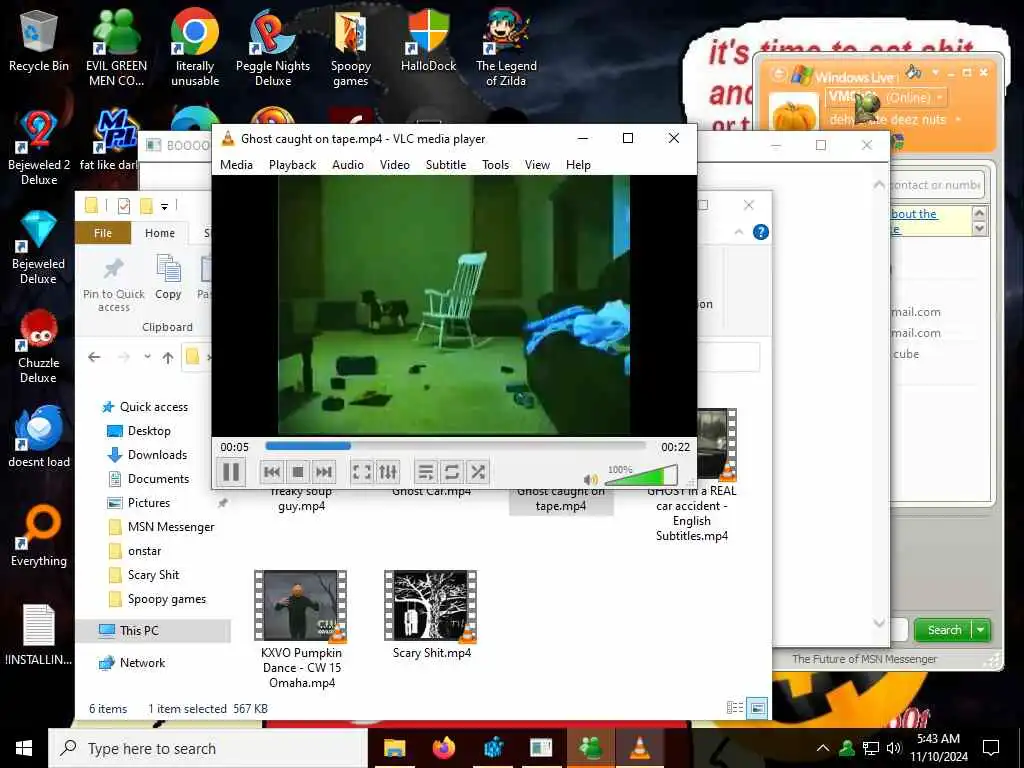
Task: Go up one folder level
Action: pyautogui.click(x=168, y=357)
